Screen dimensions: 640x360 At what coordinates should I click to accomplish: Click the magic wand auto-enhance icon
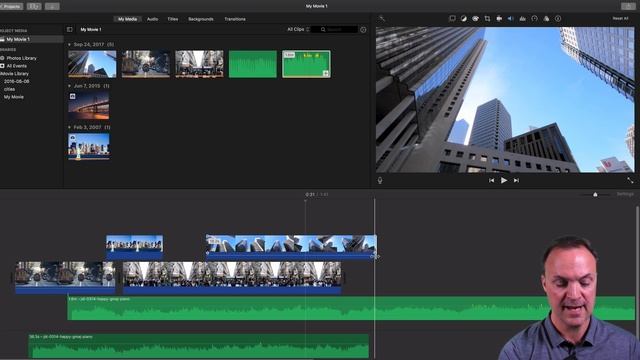pyautogui.click(x=382, y=18)
